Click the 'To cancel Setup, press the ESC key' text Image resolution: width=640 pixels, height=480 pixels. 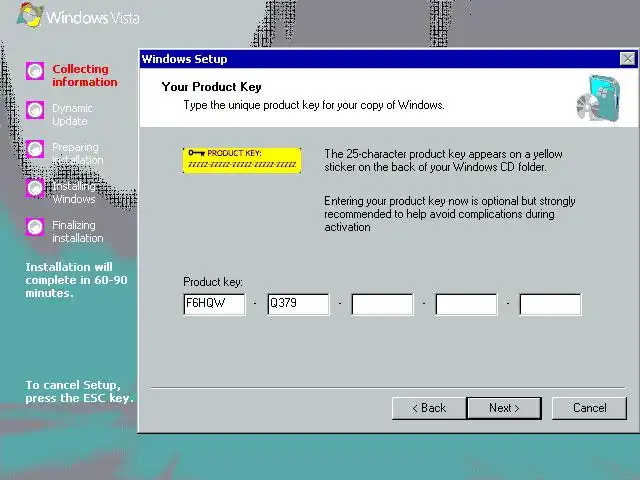point(80,391)
